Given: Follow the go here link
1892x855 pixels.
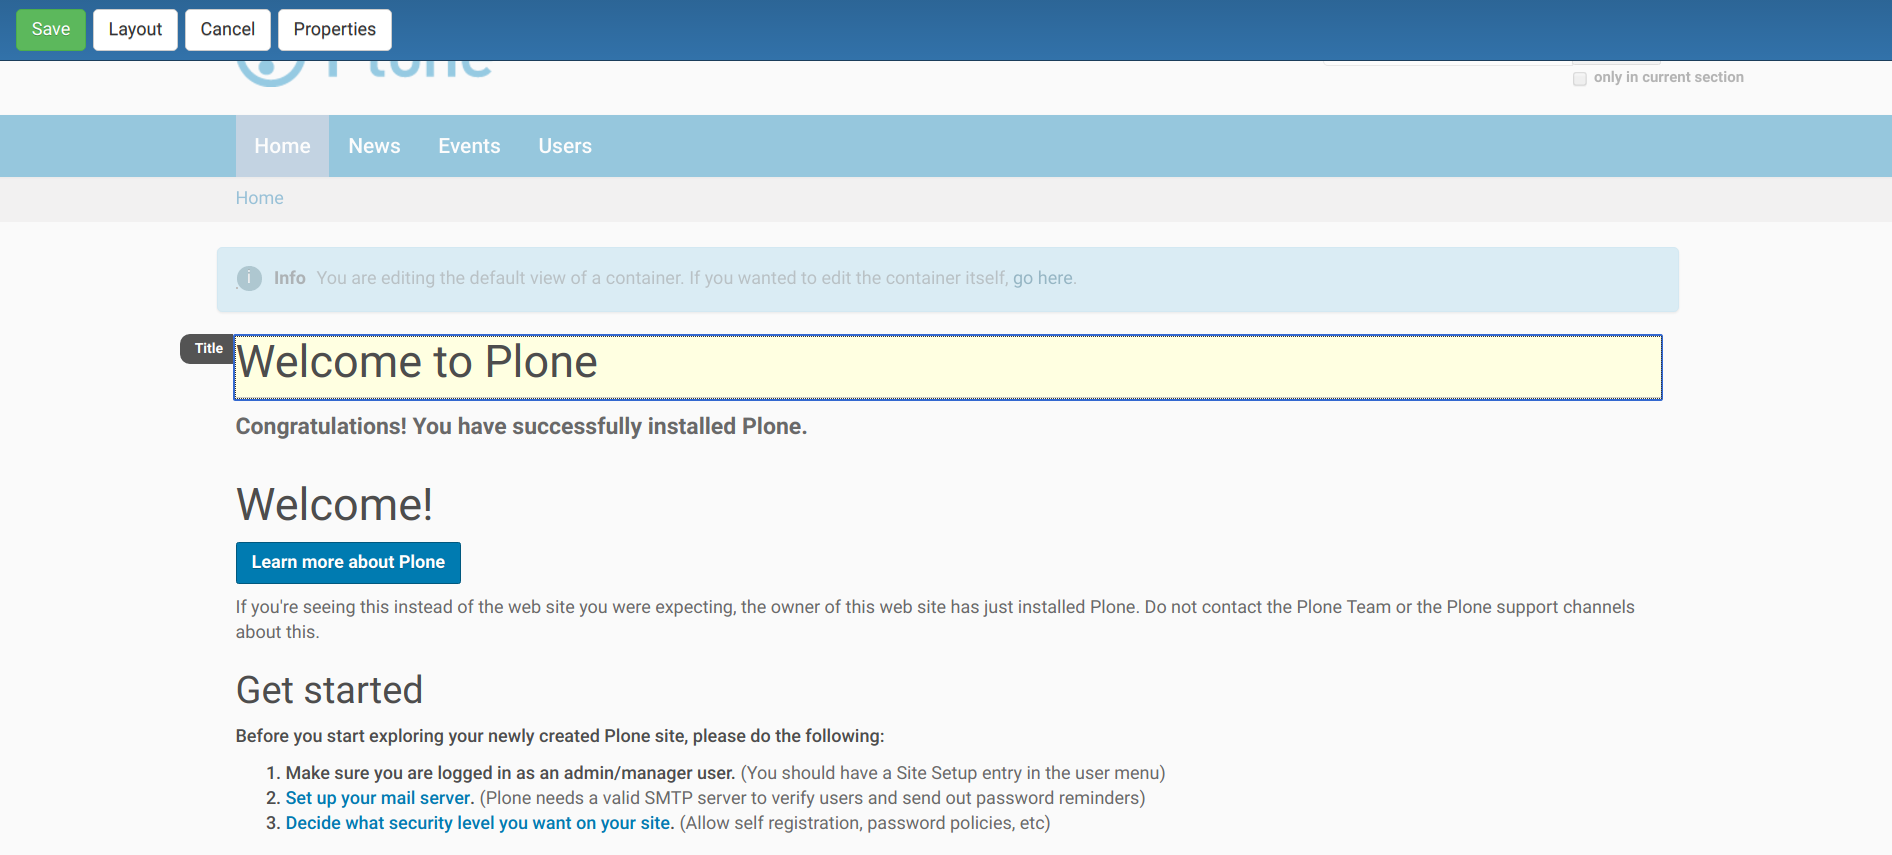Looking at the screenshot, I should click(x=1042, y=278).
